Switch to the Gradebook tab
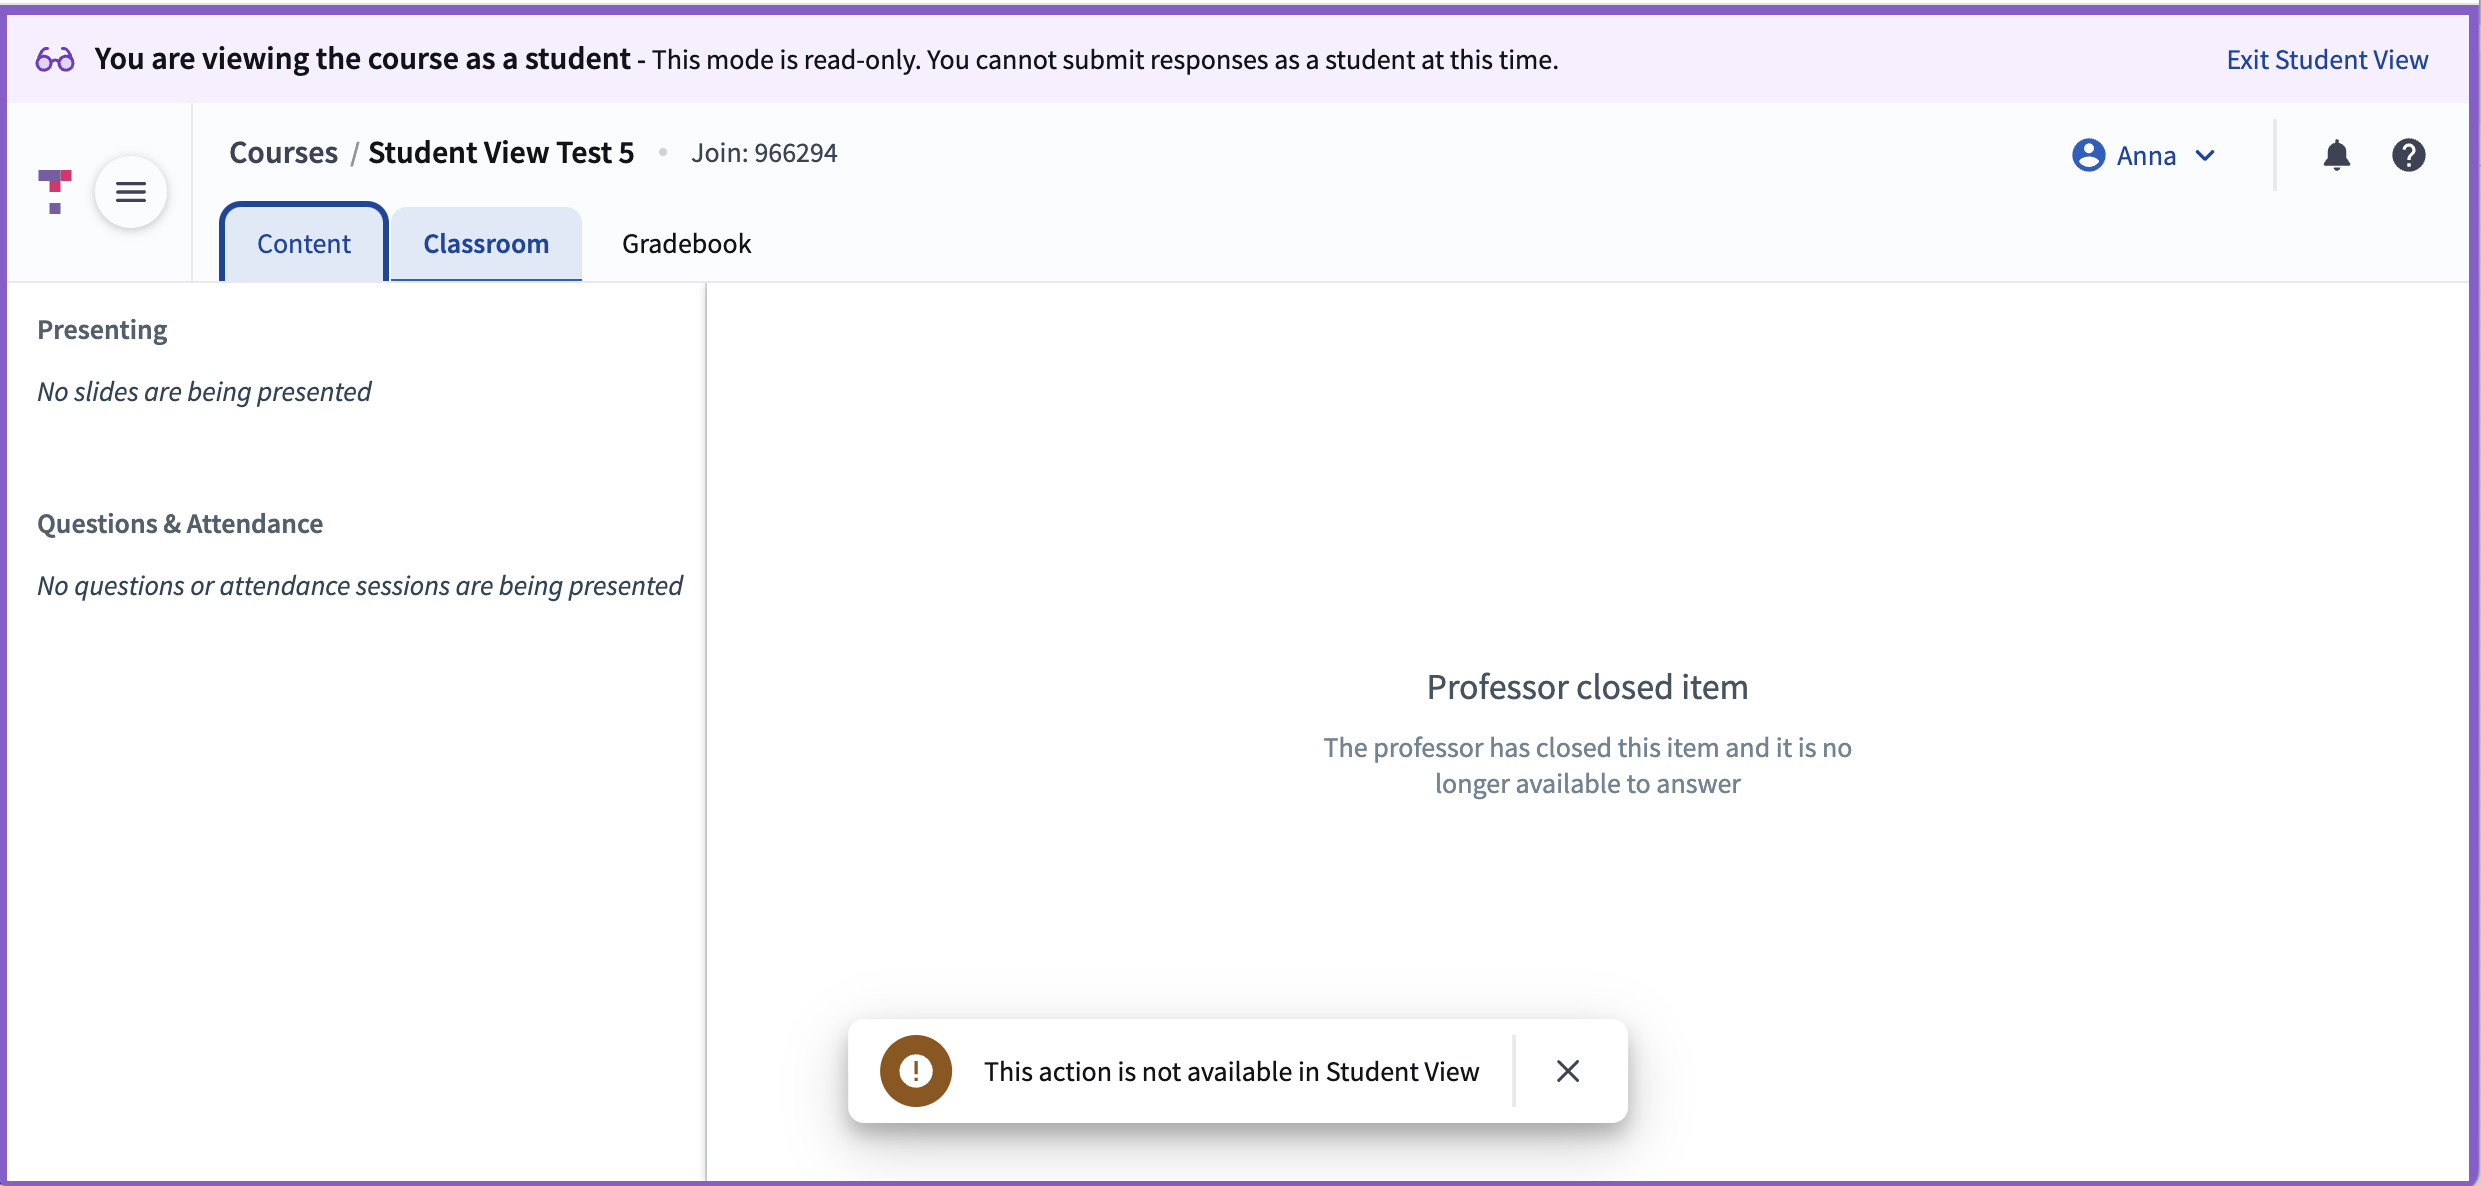The height and width of the screenshot is (1186, 2481). pos(686,243)
